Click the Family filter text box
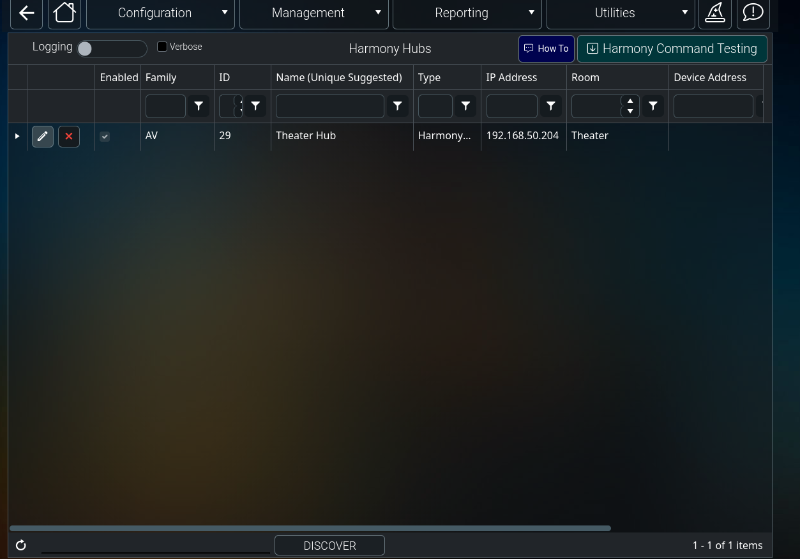The height and width of the screenshot is (559, 800). [165, 106]
